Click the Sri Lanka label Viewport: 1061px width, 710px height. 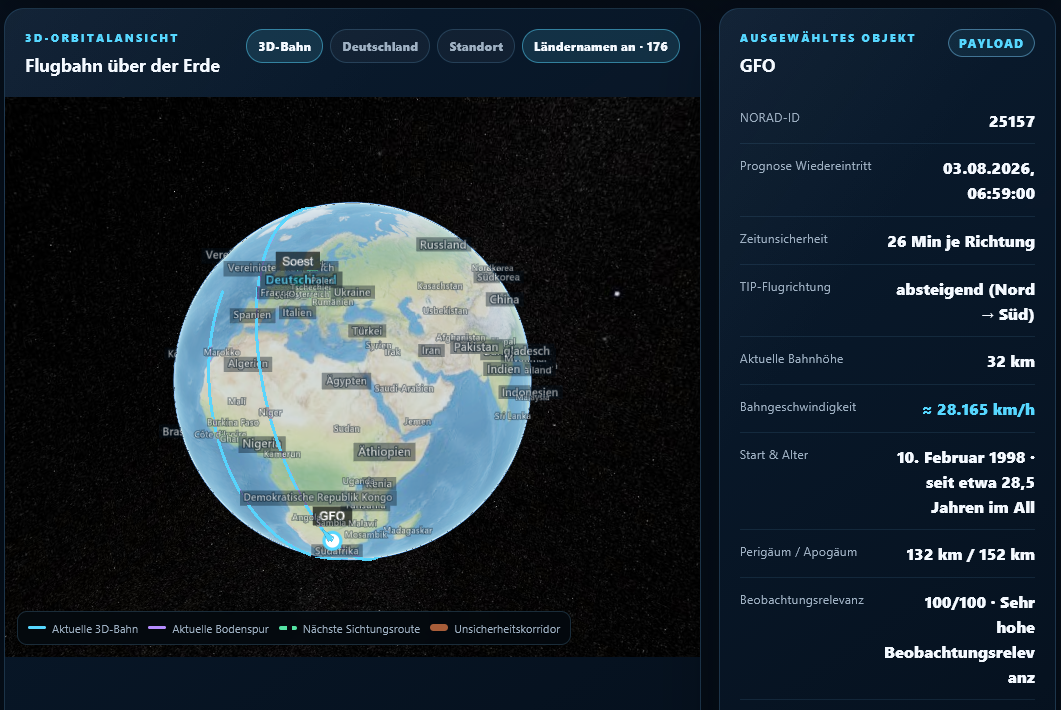point(512,416)
